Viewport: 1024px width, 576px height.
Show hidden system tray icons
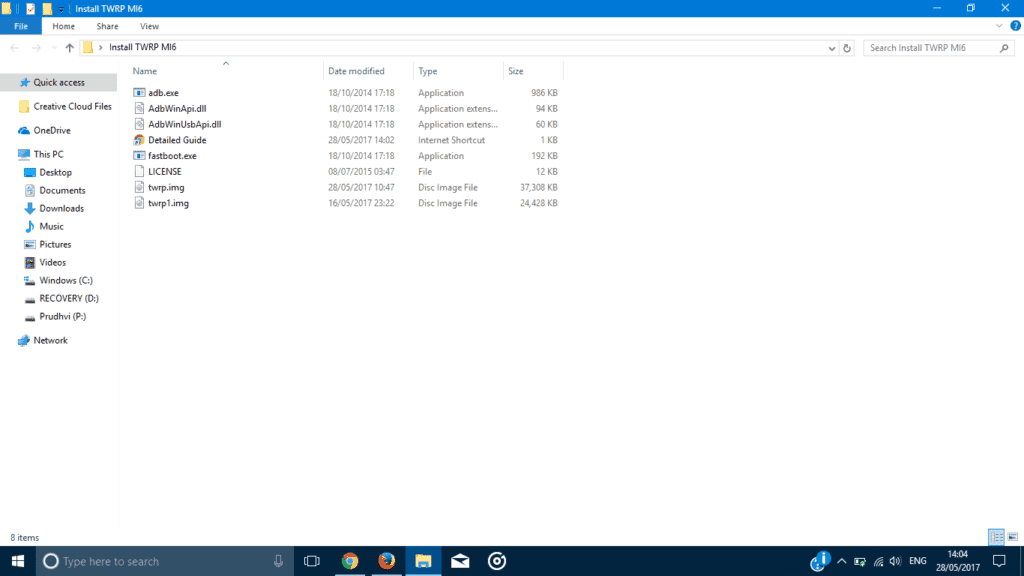[x=842, y=561]
